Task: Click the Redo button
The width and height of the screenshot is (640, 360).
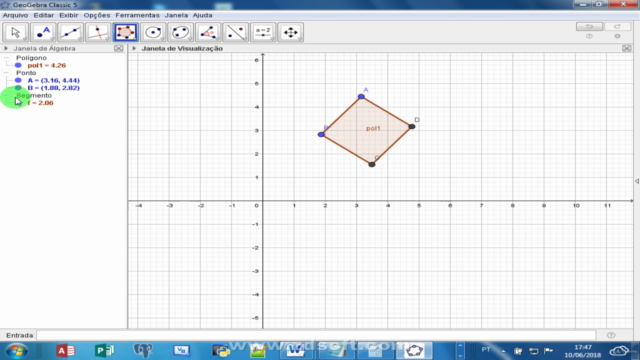Action: [x=618, y=27]
